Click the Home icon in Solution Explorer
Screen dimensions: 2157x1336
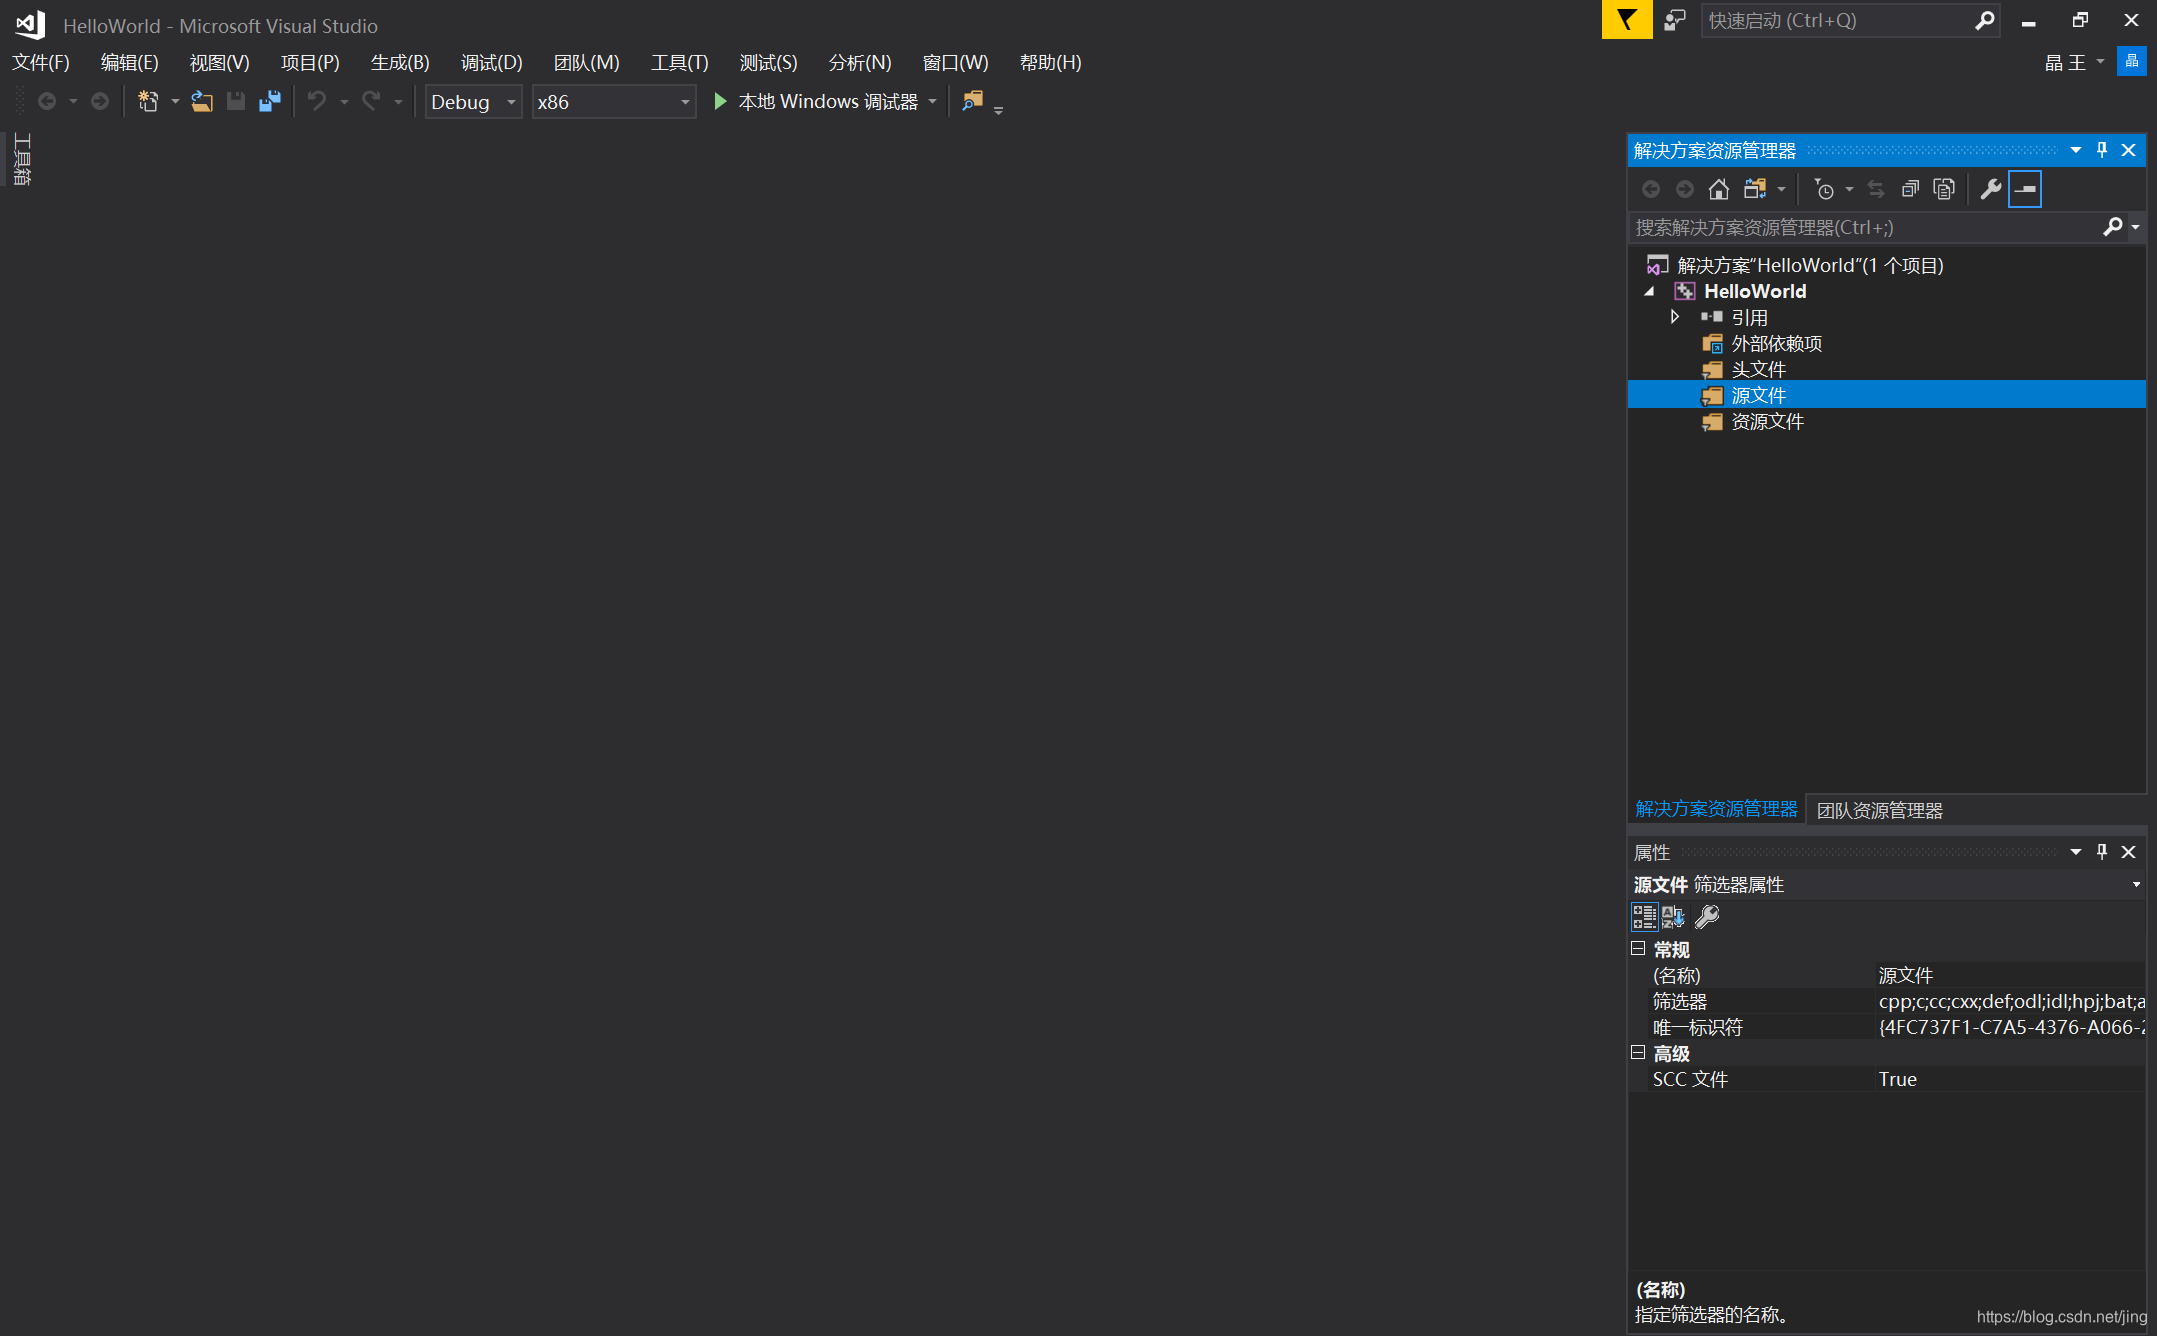tap(1718, 189)
